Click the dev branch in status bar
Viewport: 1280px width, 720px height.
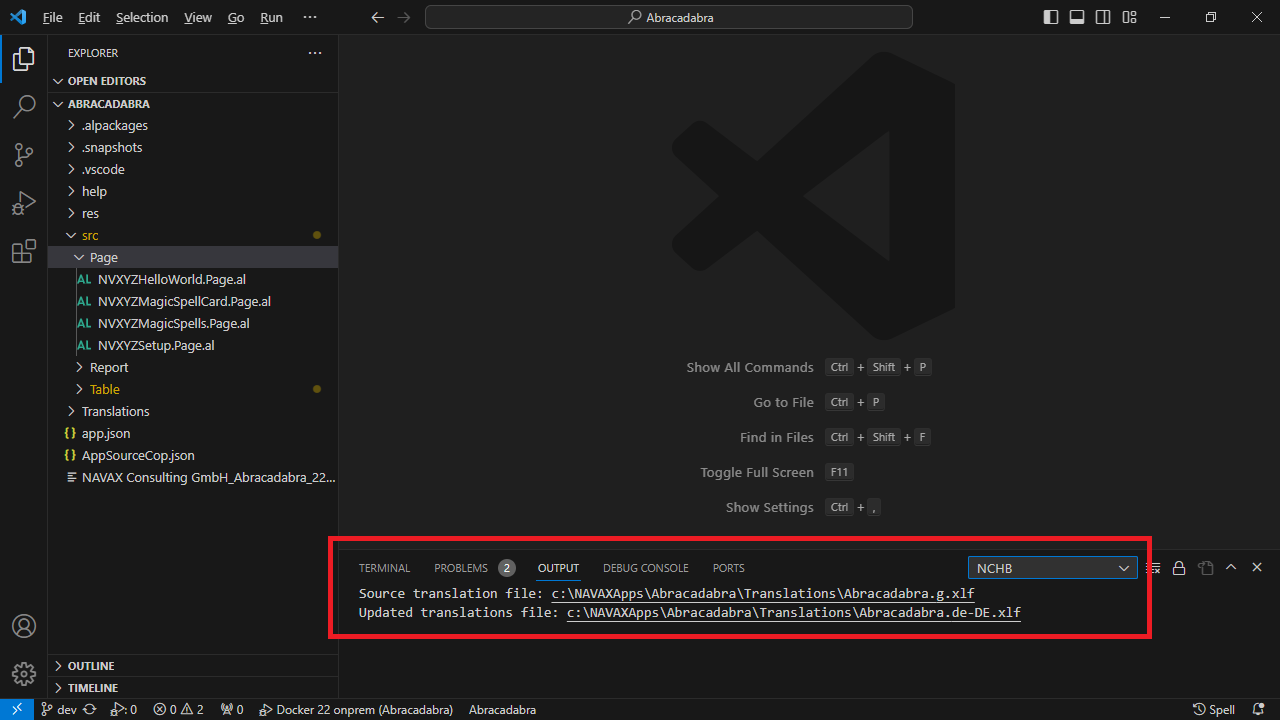(58, 709)
